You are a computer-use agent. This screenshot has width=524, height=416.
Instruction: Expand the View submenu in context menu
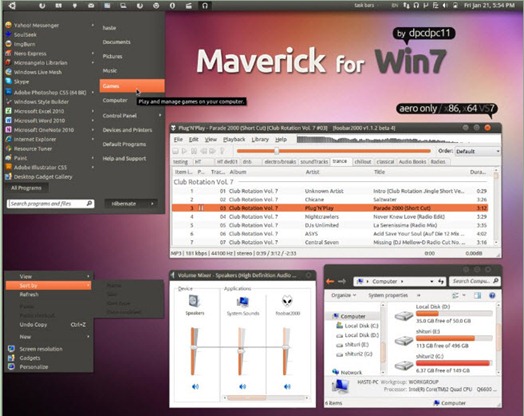pos(88,276)
